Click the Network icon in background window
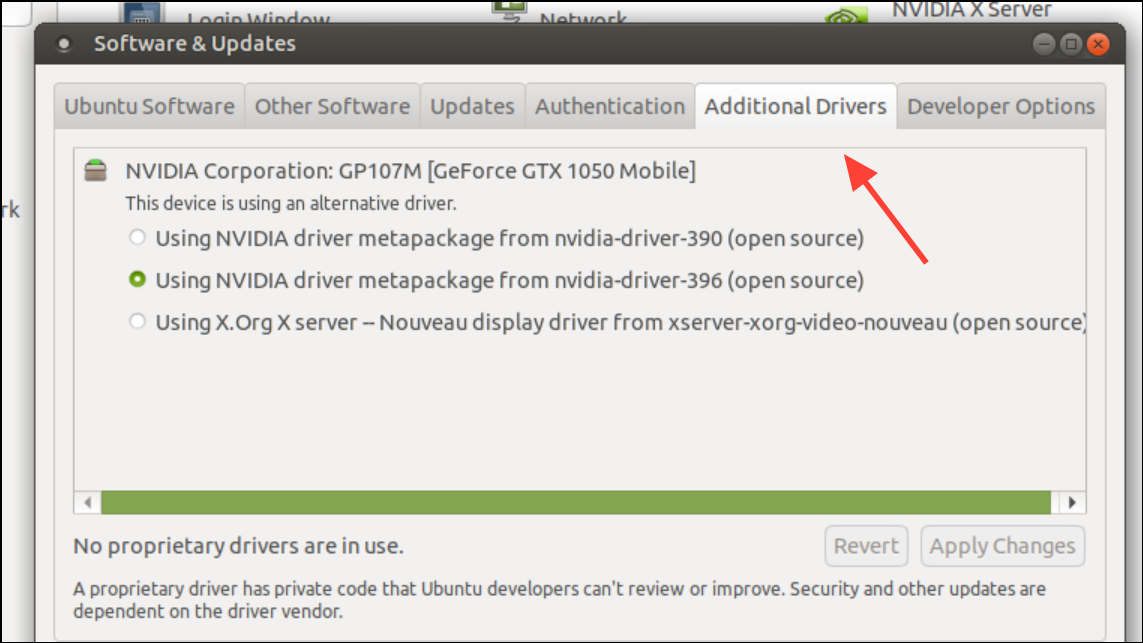This screenshot has height=643, width=1143. [509, 10]
